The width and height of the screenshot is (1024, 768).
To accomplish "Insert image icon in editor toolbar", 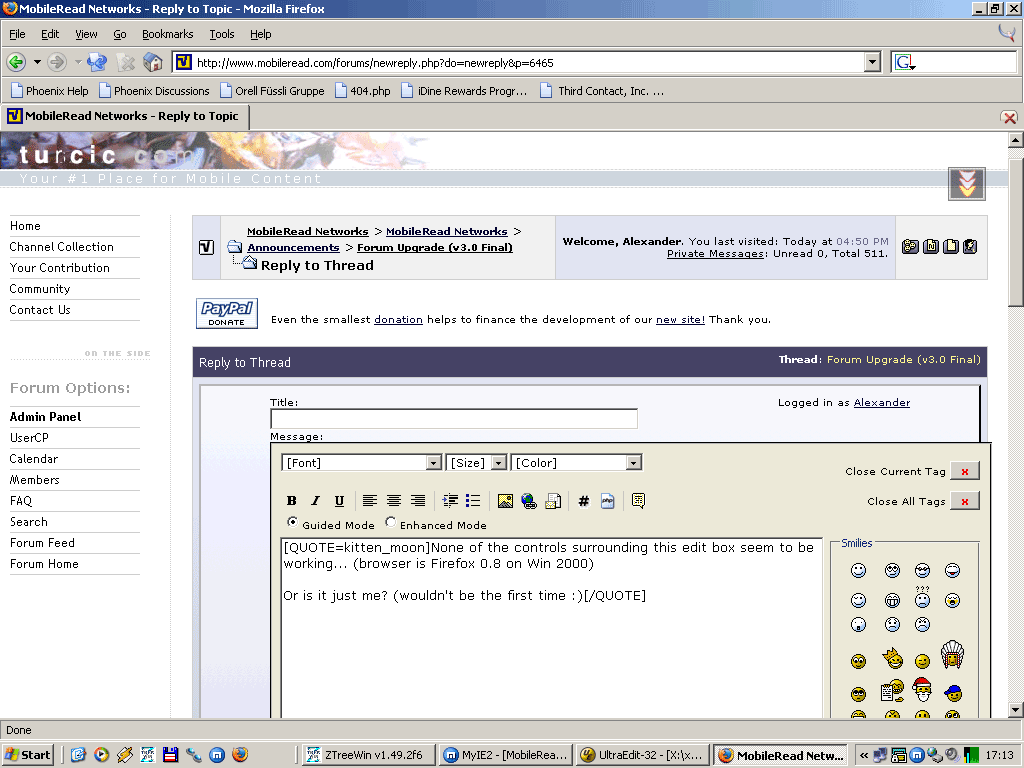I will [x=505, y=501].
